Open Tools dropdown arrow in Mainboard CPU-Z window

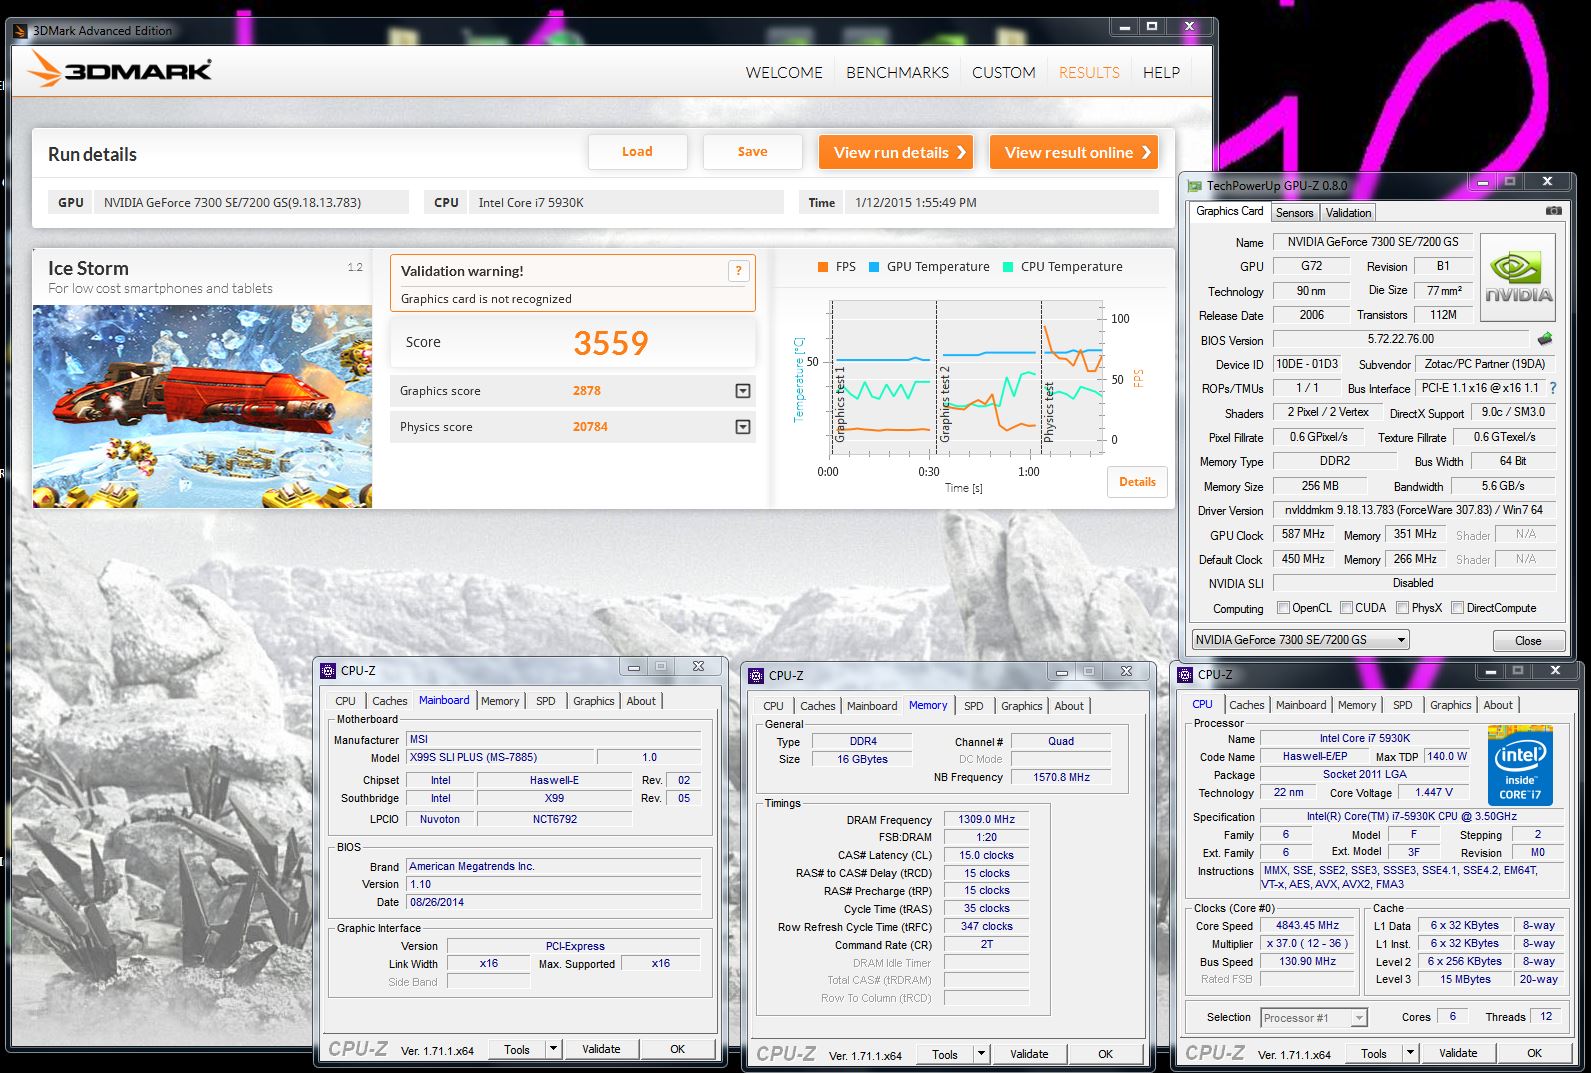553,1049
